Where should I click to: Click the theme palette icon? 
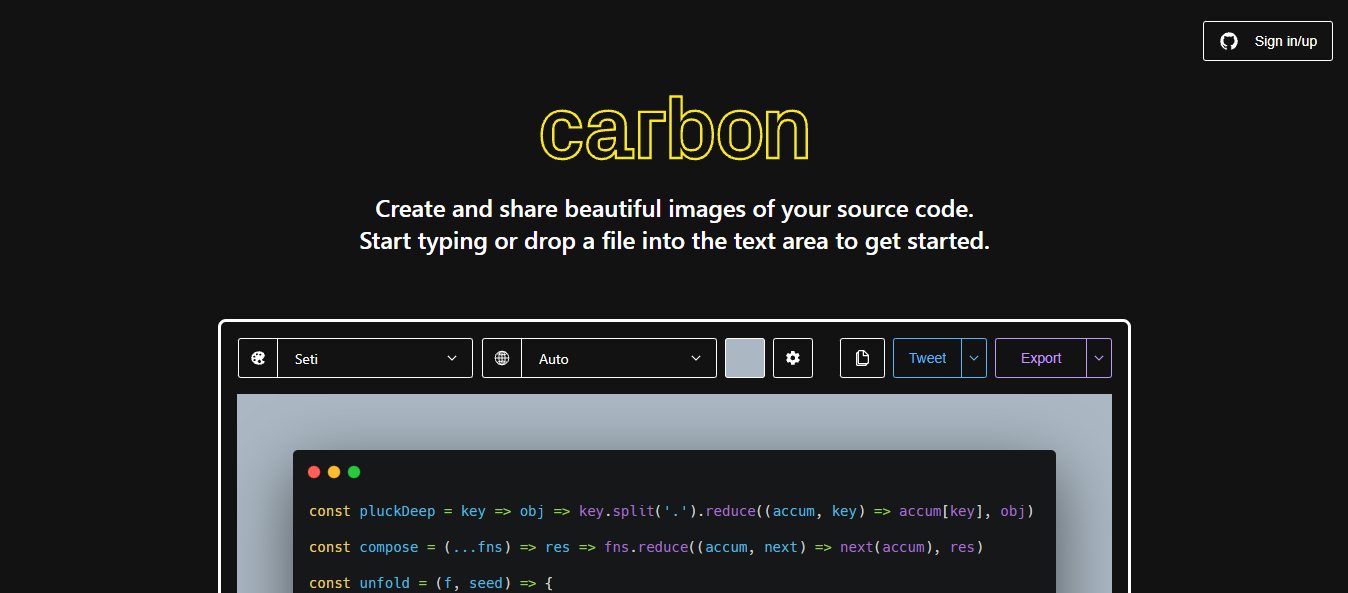tap(258, 358)
